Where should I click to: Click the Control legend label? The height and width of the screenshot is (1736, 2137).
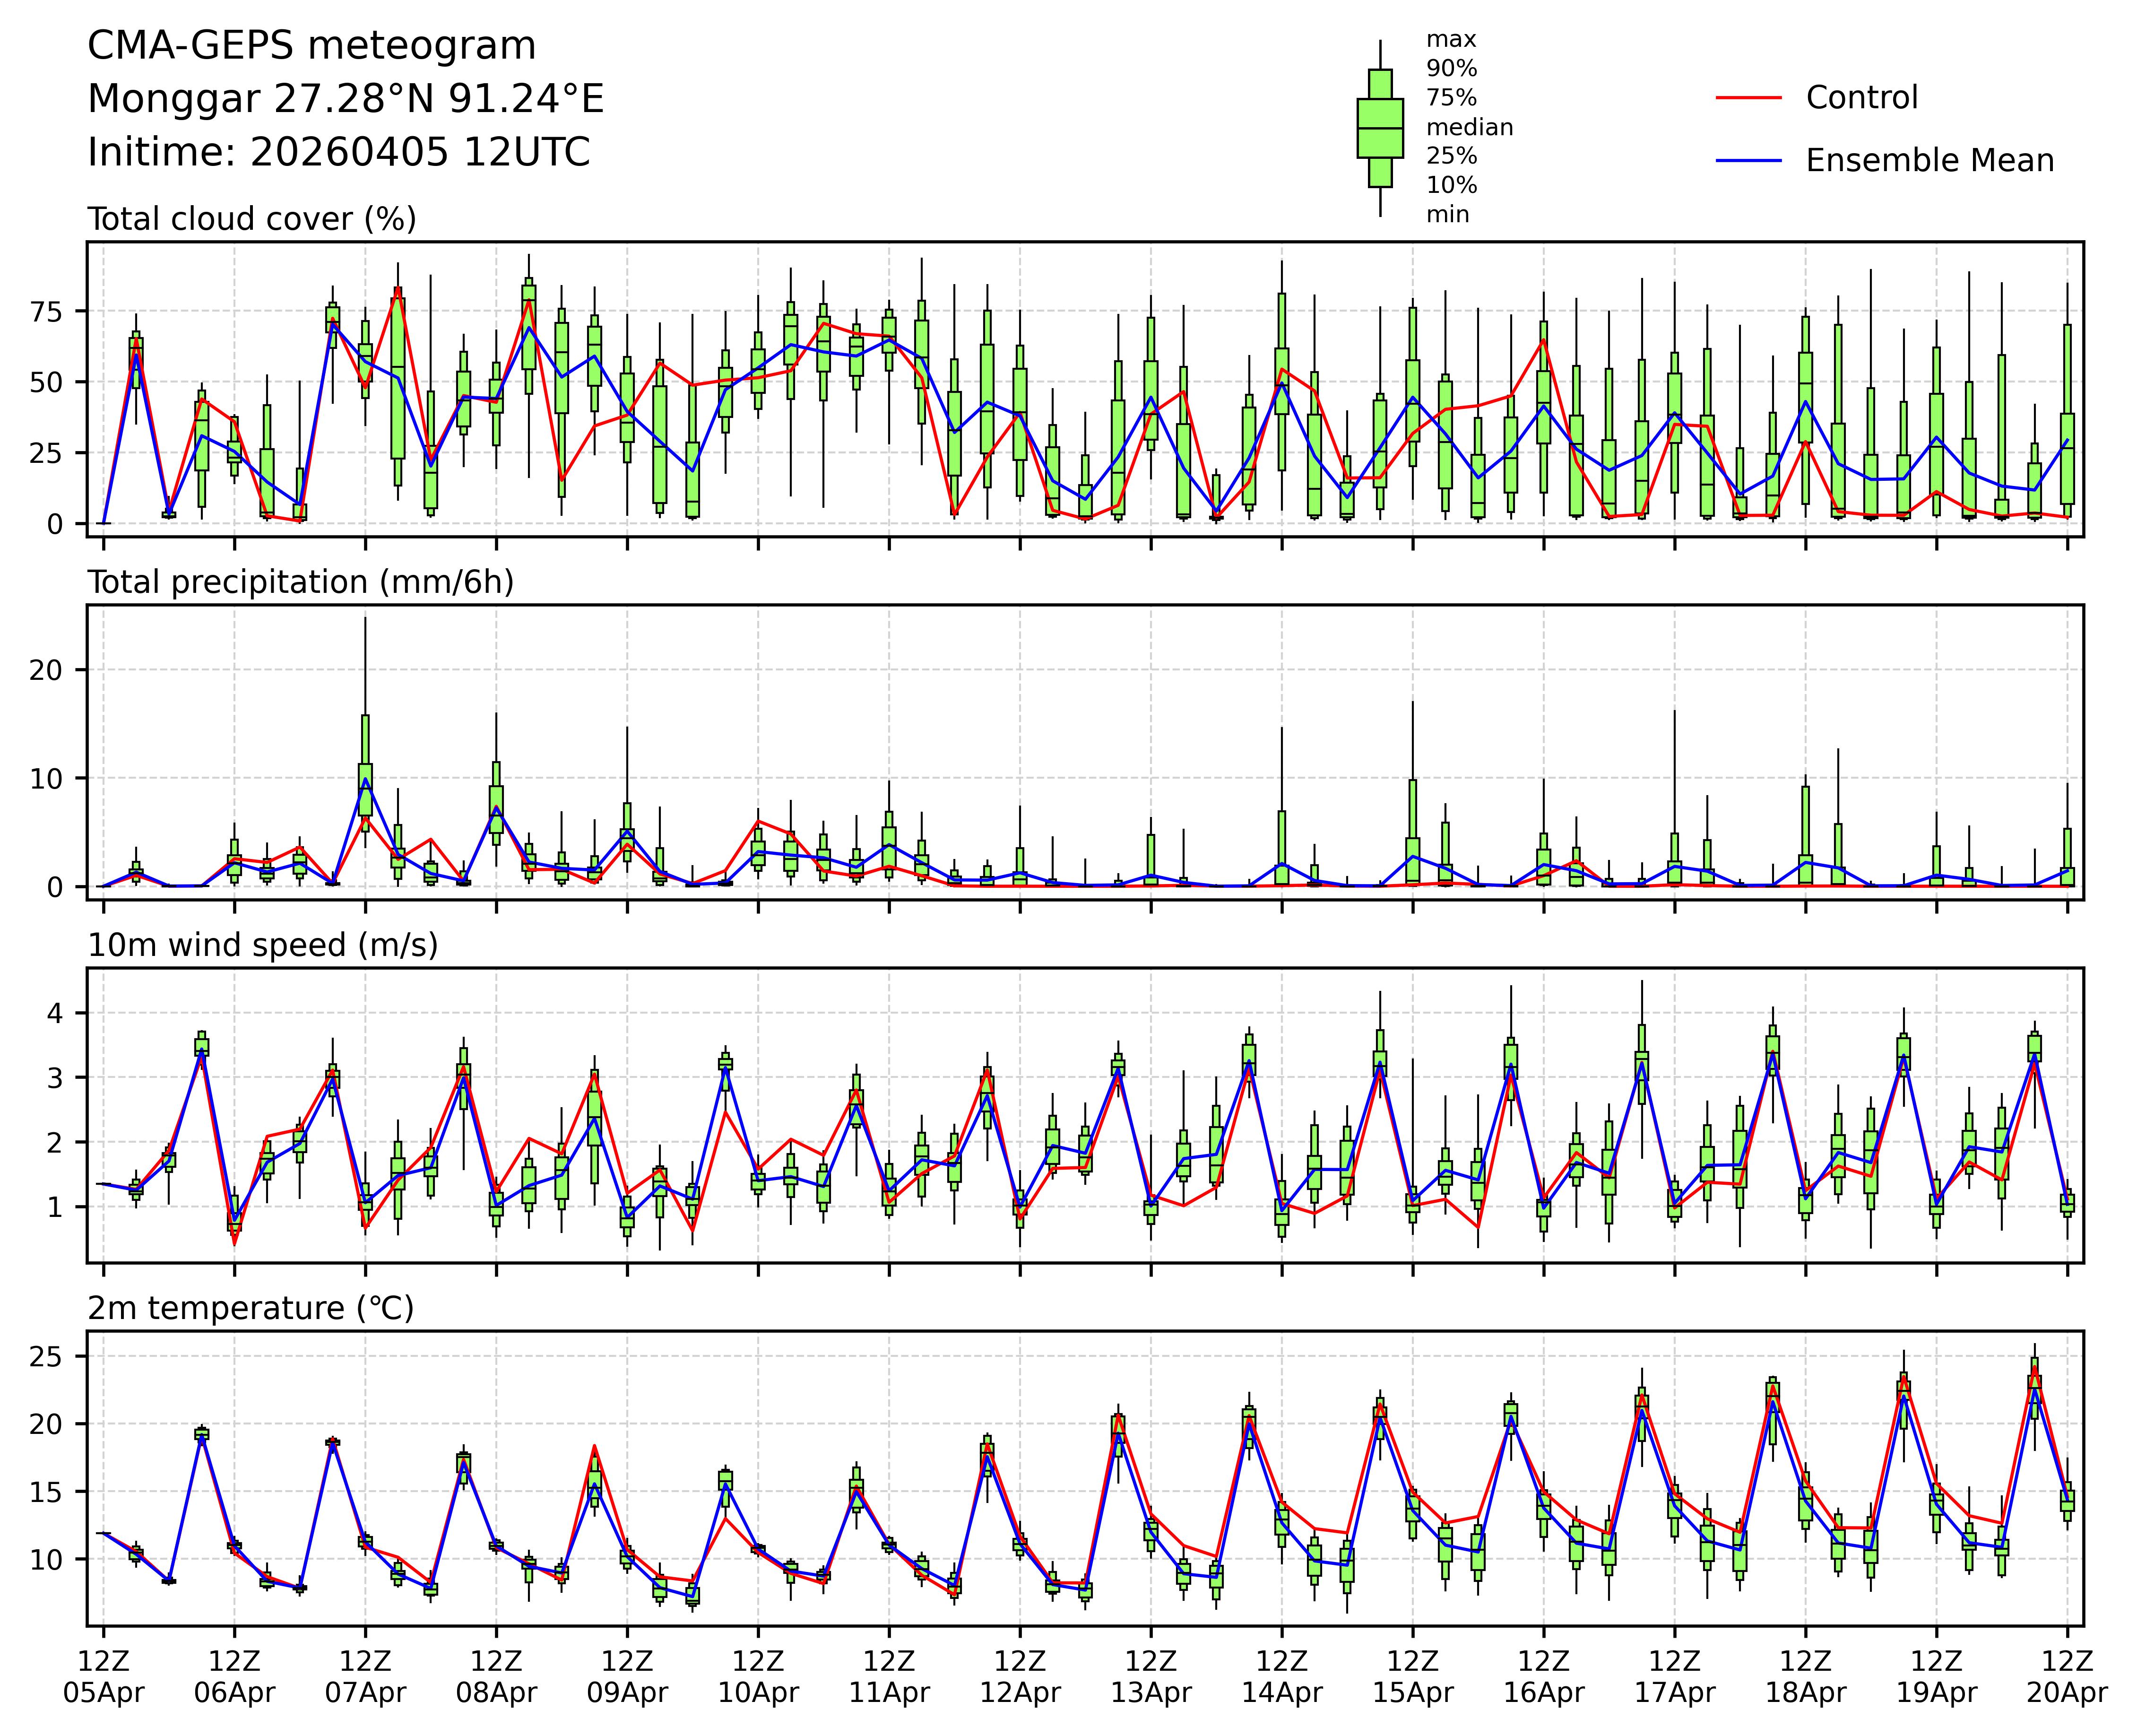tap(1861, 98)
